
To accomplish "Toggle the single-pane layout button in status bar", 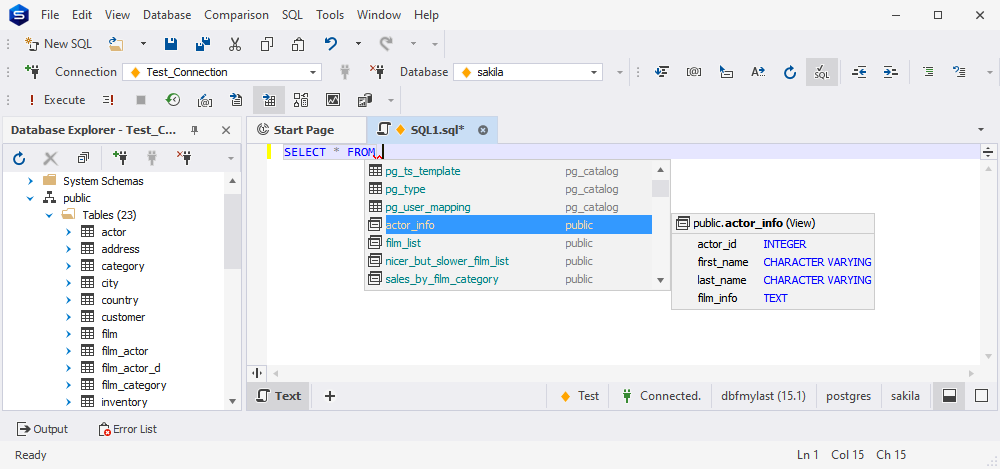I will point(982,396).
